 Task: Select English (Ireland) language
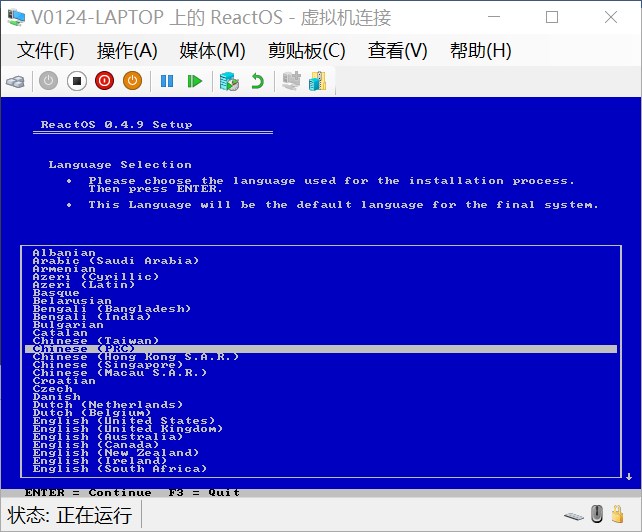coord(100,461)
